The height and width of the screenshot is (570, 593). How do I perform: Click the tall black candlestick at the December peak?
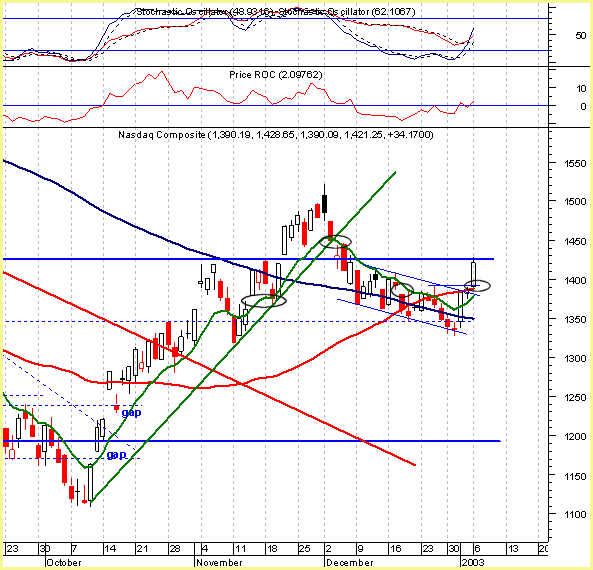tap(324, 202)
